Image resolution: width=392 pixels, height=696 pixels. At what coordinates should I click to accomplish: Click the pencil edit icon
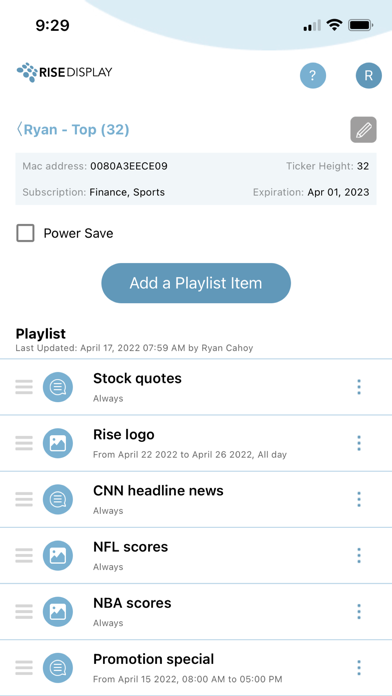click(x=364, y=130)
